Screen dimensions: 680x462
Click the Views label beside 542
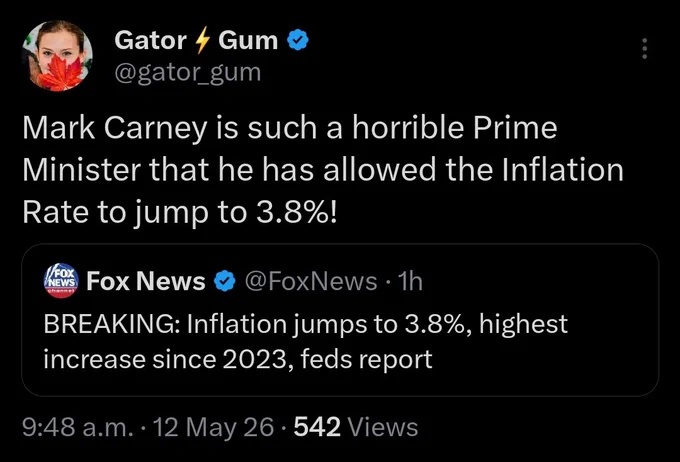383,427
